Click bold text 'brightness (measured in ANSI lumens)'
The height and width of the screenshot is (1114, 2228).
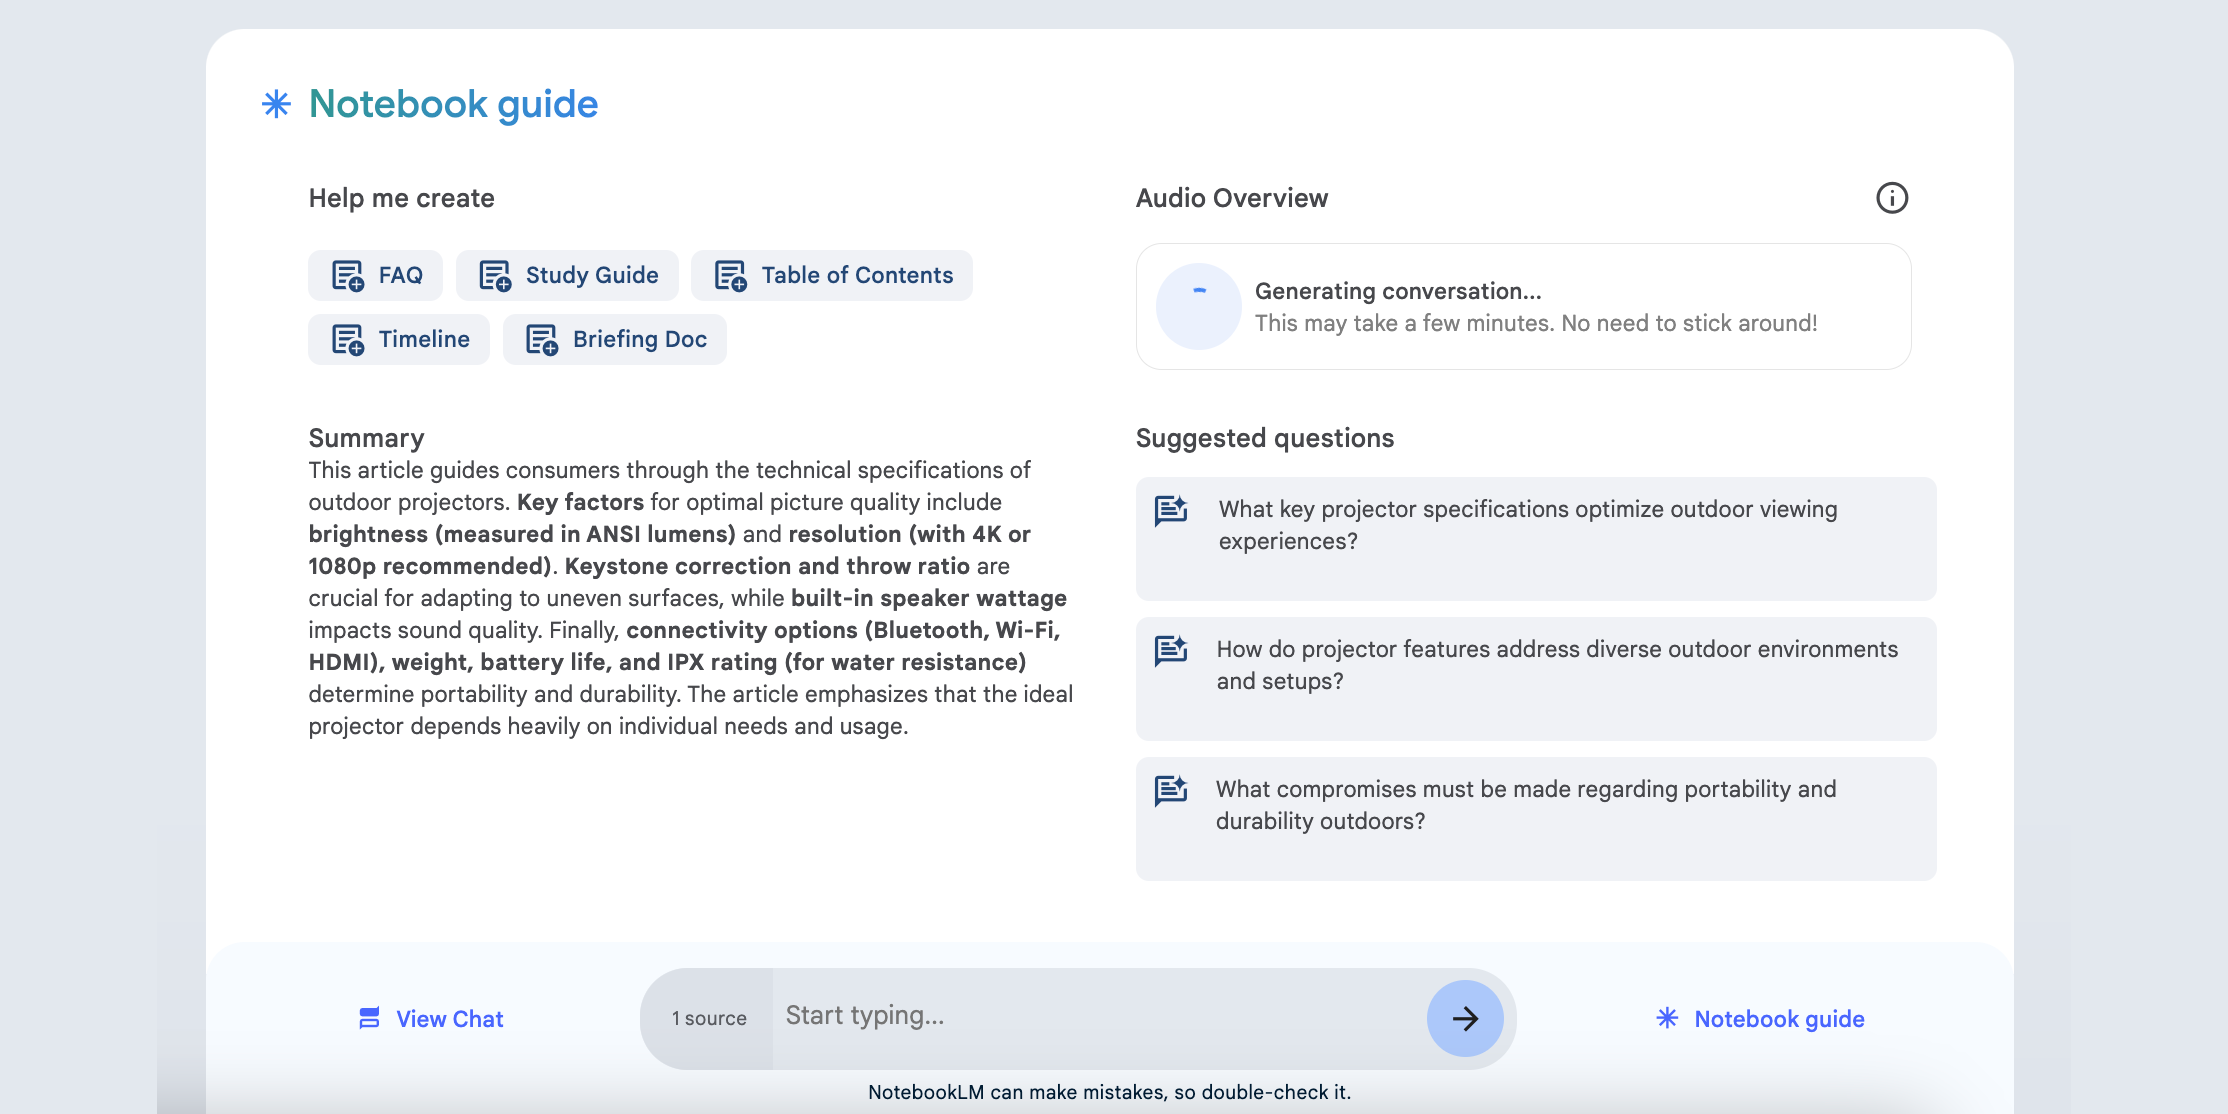(522, 534)
